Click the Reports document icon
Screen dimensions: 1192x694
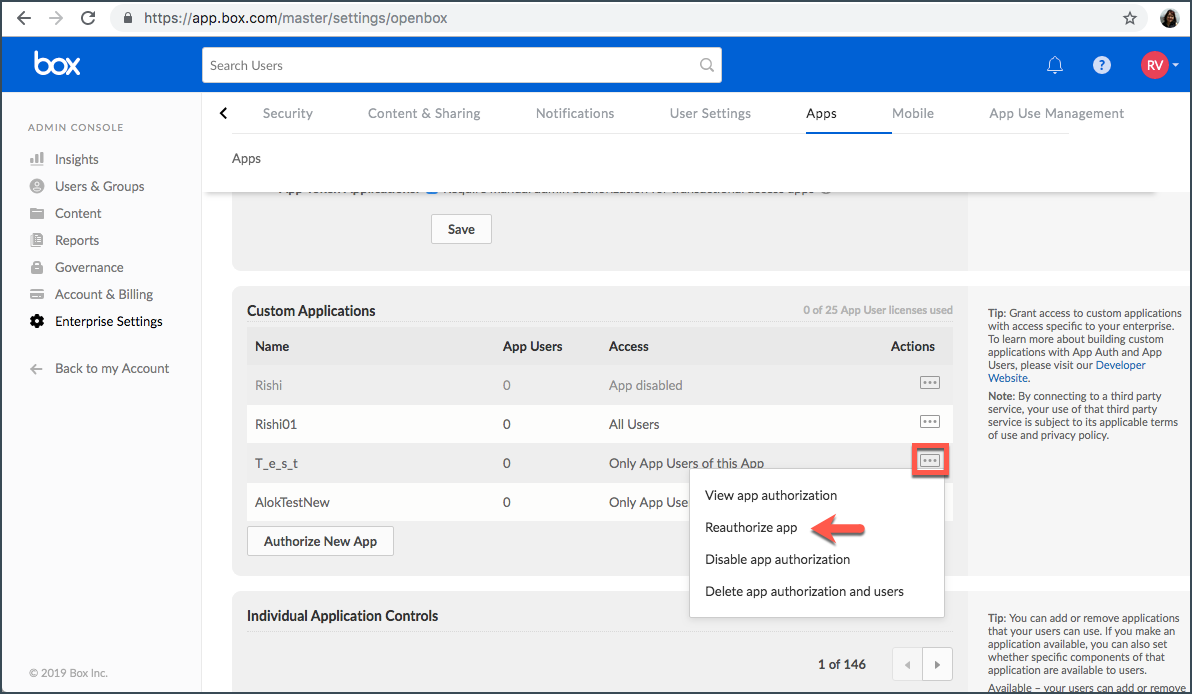[x=36, y=240]
